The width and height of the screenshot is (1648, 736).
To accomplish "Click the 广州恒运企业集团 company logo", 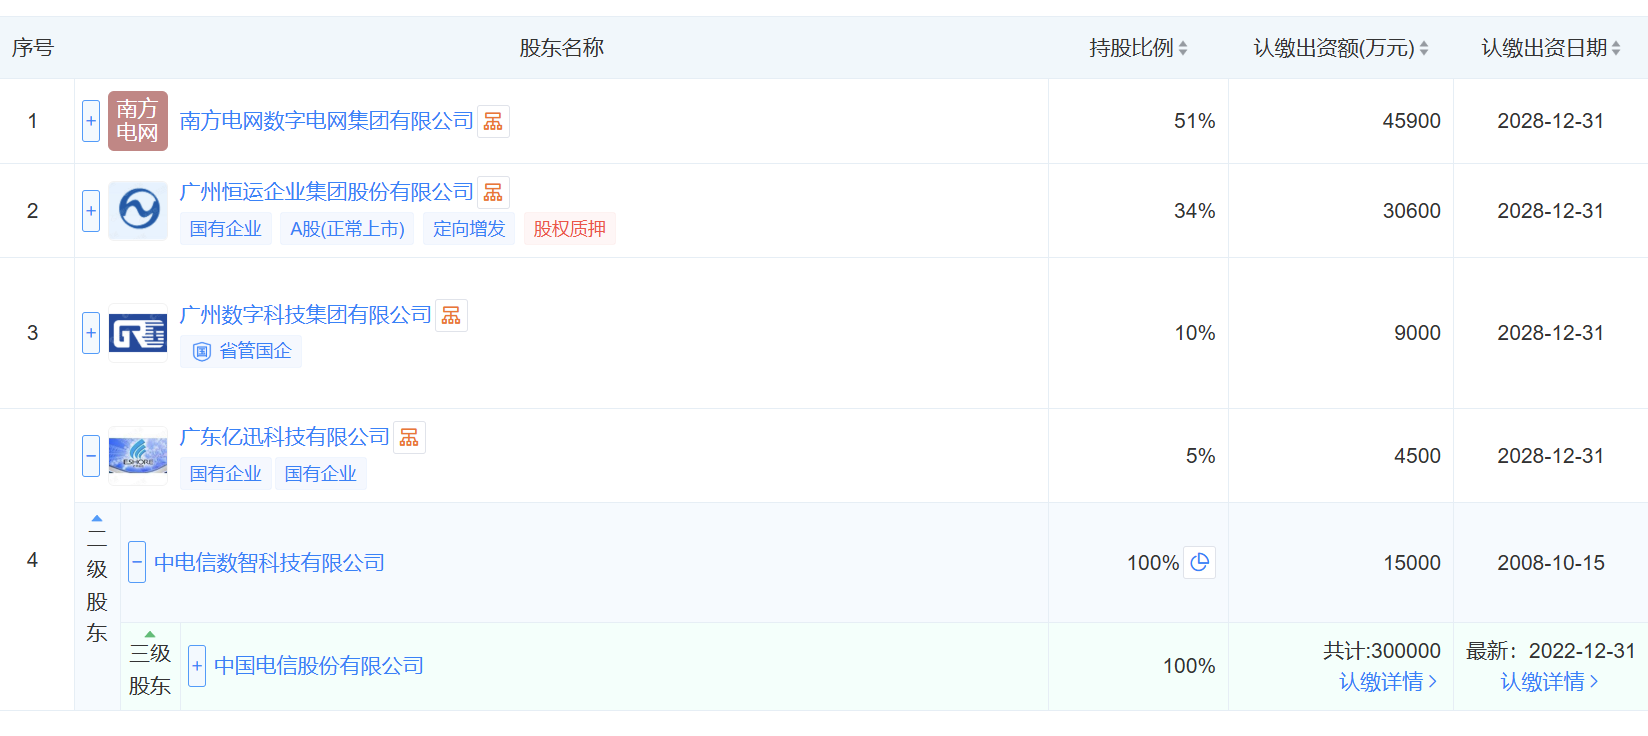I will 138,211.
